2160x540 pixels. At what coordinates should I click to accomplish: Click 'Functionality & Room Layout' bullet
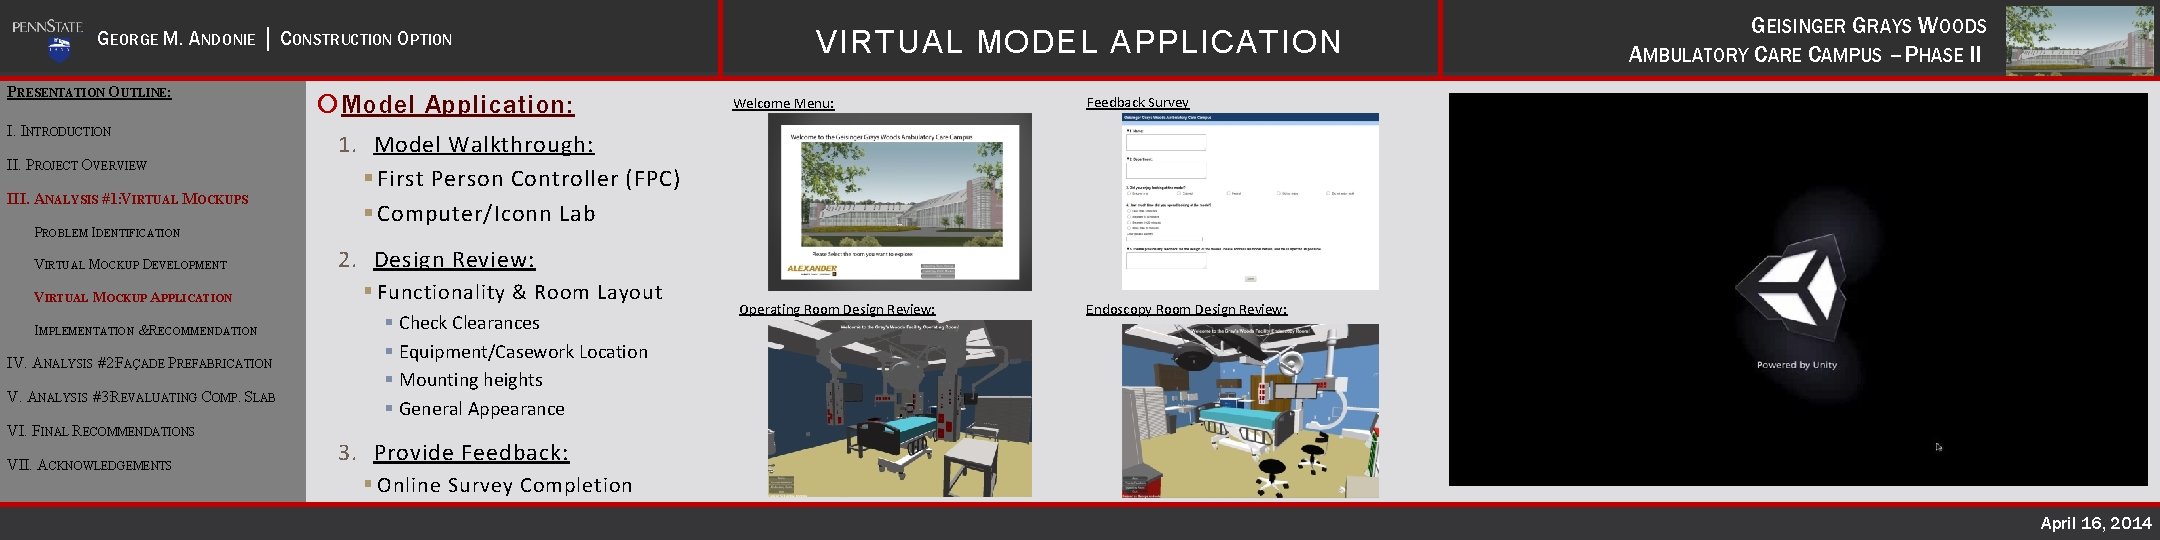tap(519, 292)
